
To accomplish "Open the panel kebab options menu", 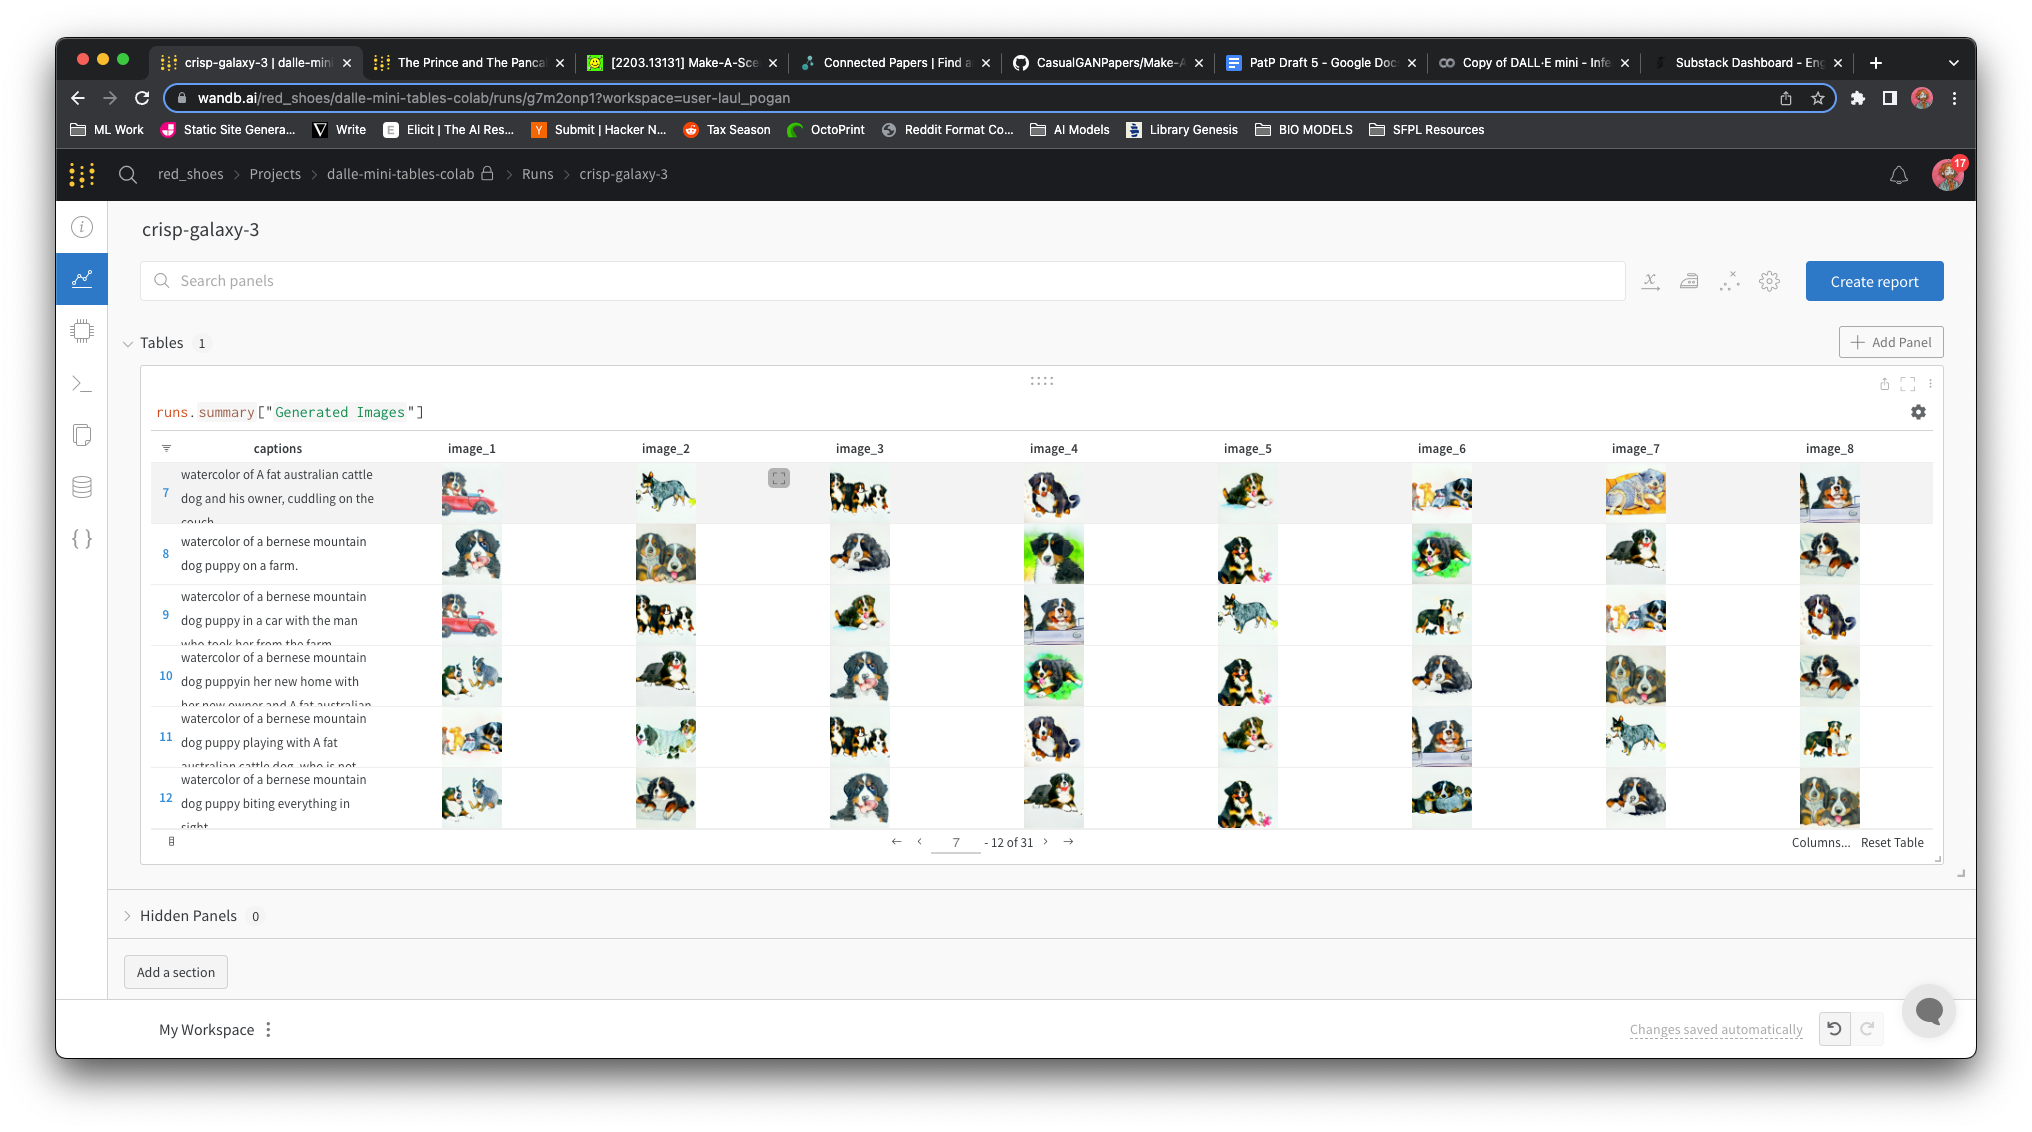I will point(1930,384).
